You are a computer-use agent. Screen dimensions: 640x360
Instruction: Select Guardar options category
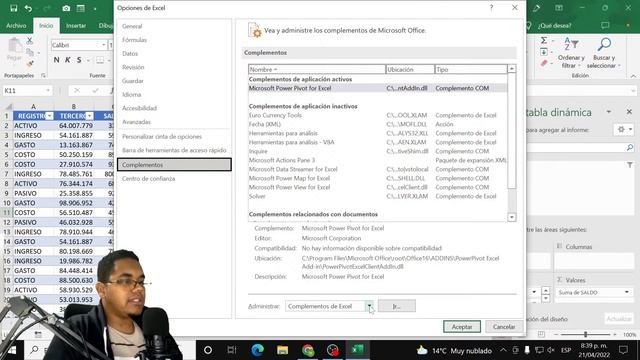tap(133, 81)
